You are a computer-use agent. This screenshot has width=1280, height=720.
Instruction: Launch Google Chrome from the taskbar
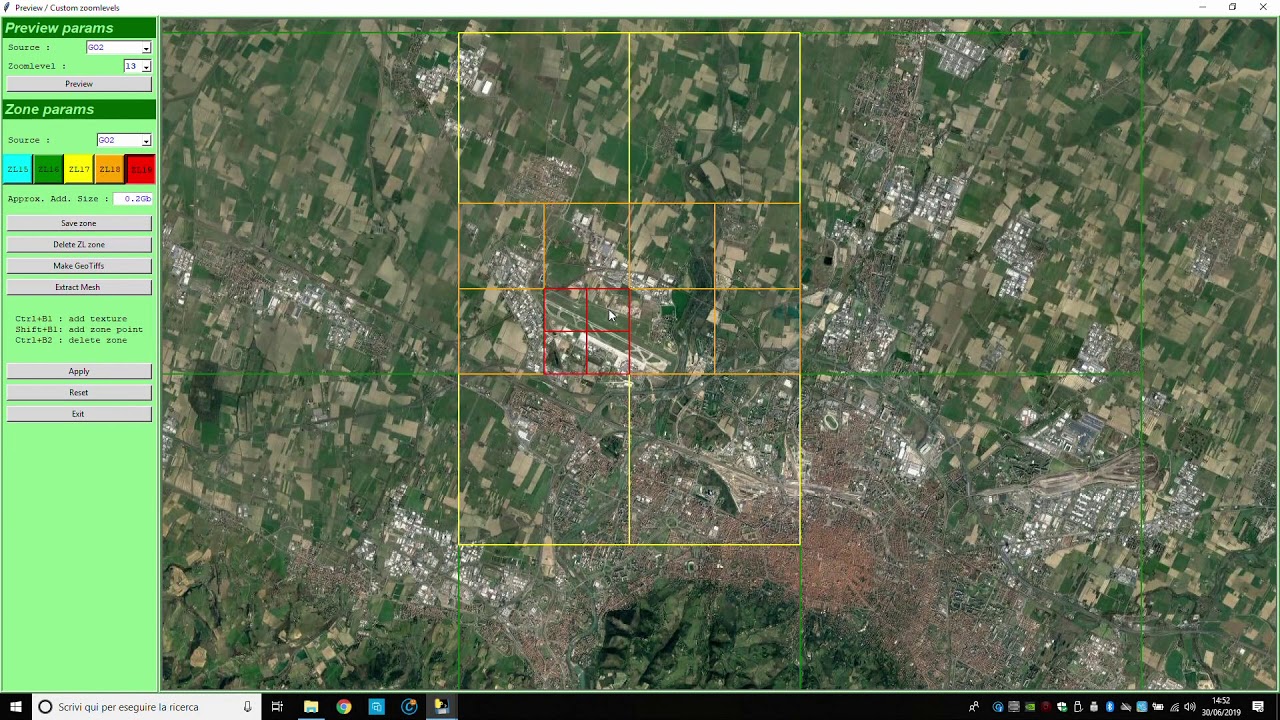[x=344, y=707]
